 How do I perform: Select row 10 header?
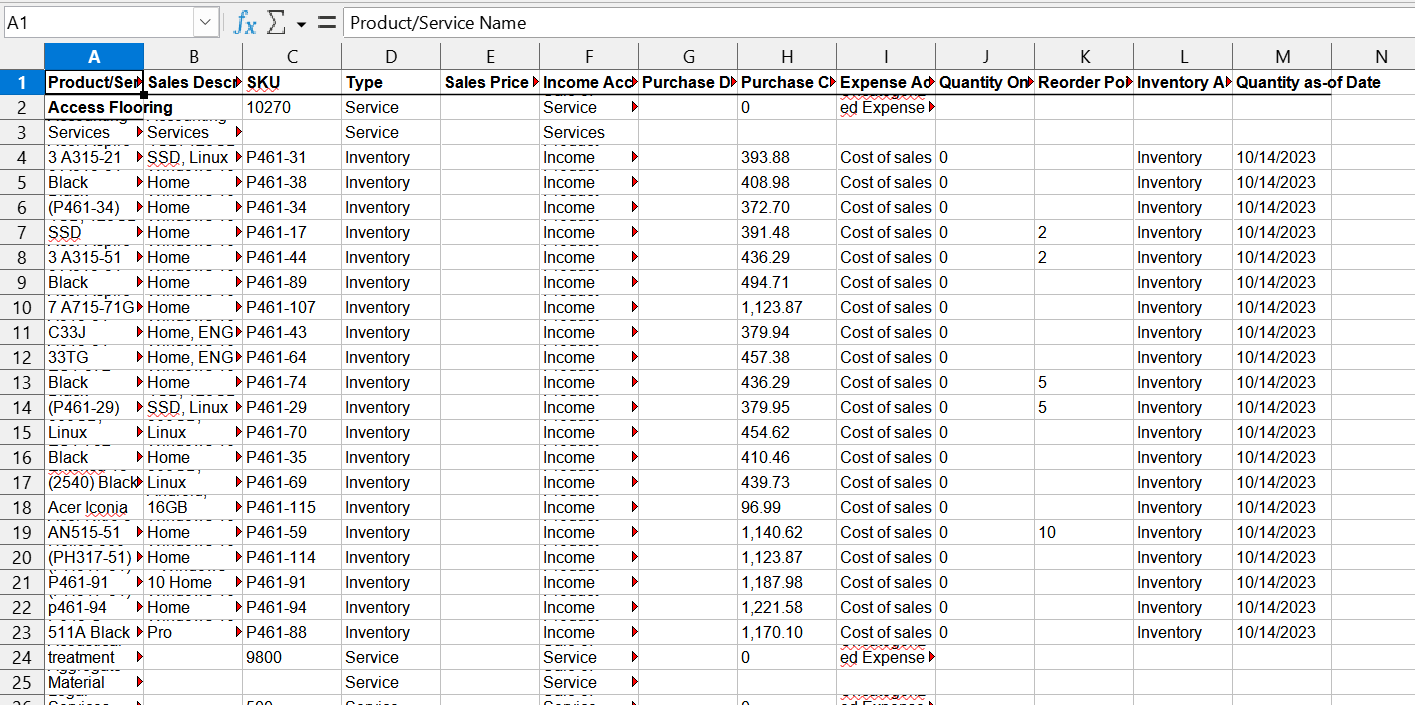pyautogui.click(x=22, y=307)
